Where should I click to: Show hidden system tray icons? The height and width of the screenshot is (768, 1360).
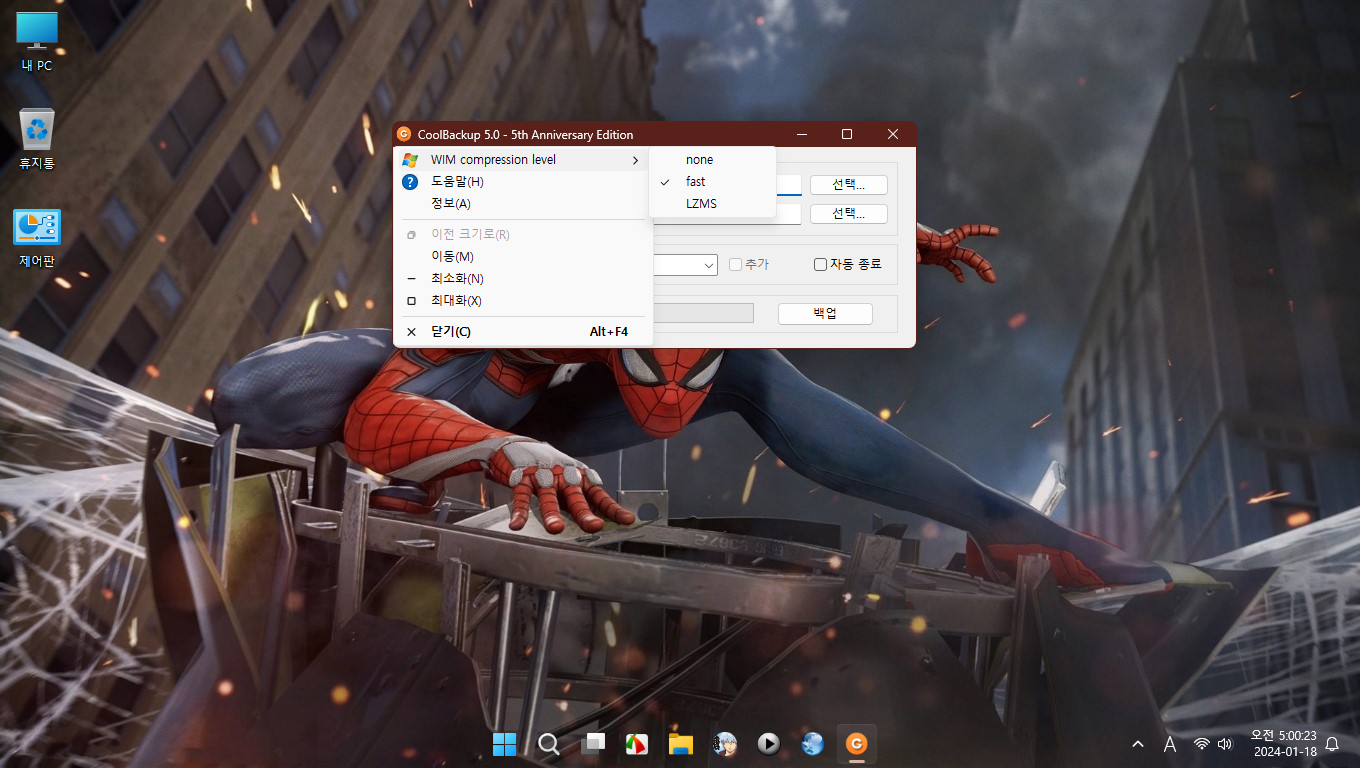pyautogui.click(x=1138, y=744)
